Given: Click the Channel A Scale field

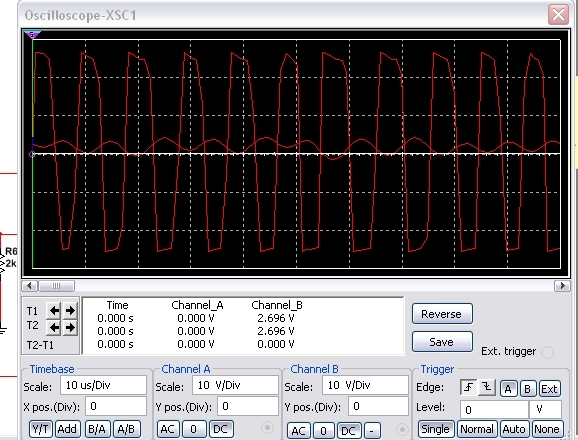Looking at the screenshot, I should pyautogui.click(x=235, y=385).
